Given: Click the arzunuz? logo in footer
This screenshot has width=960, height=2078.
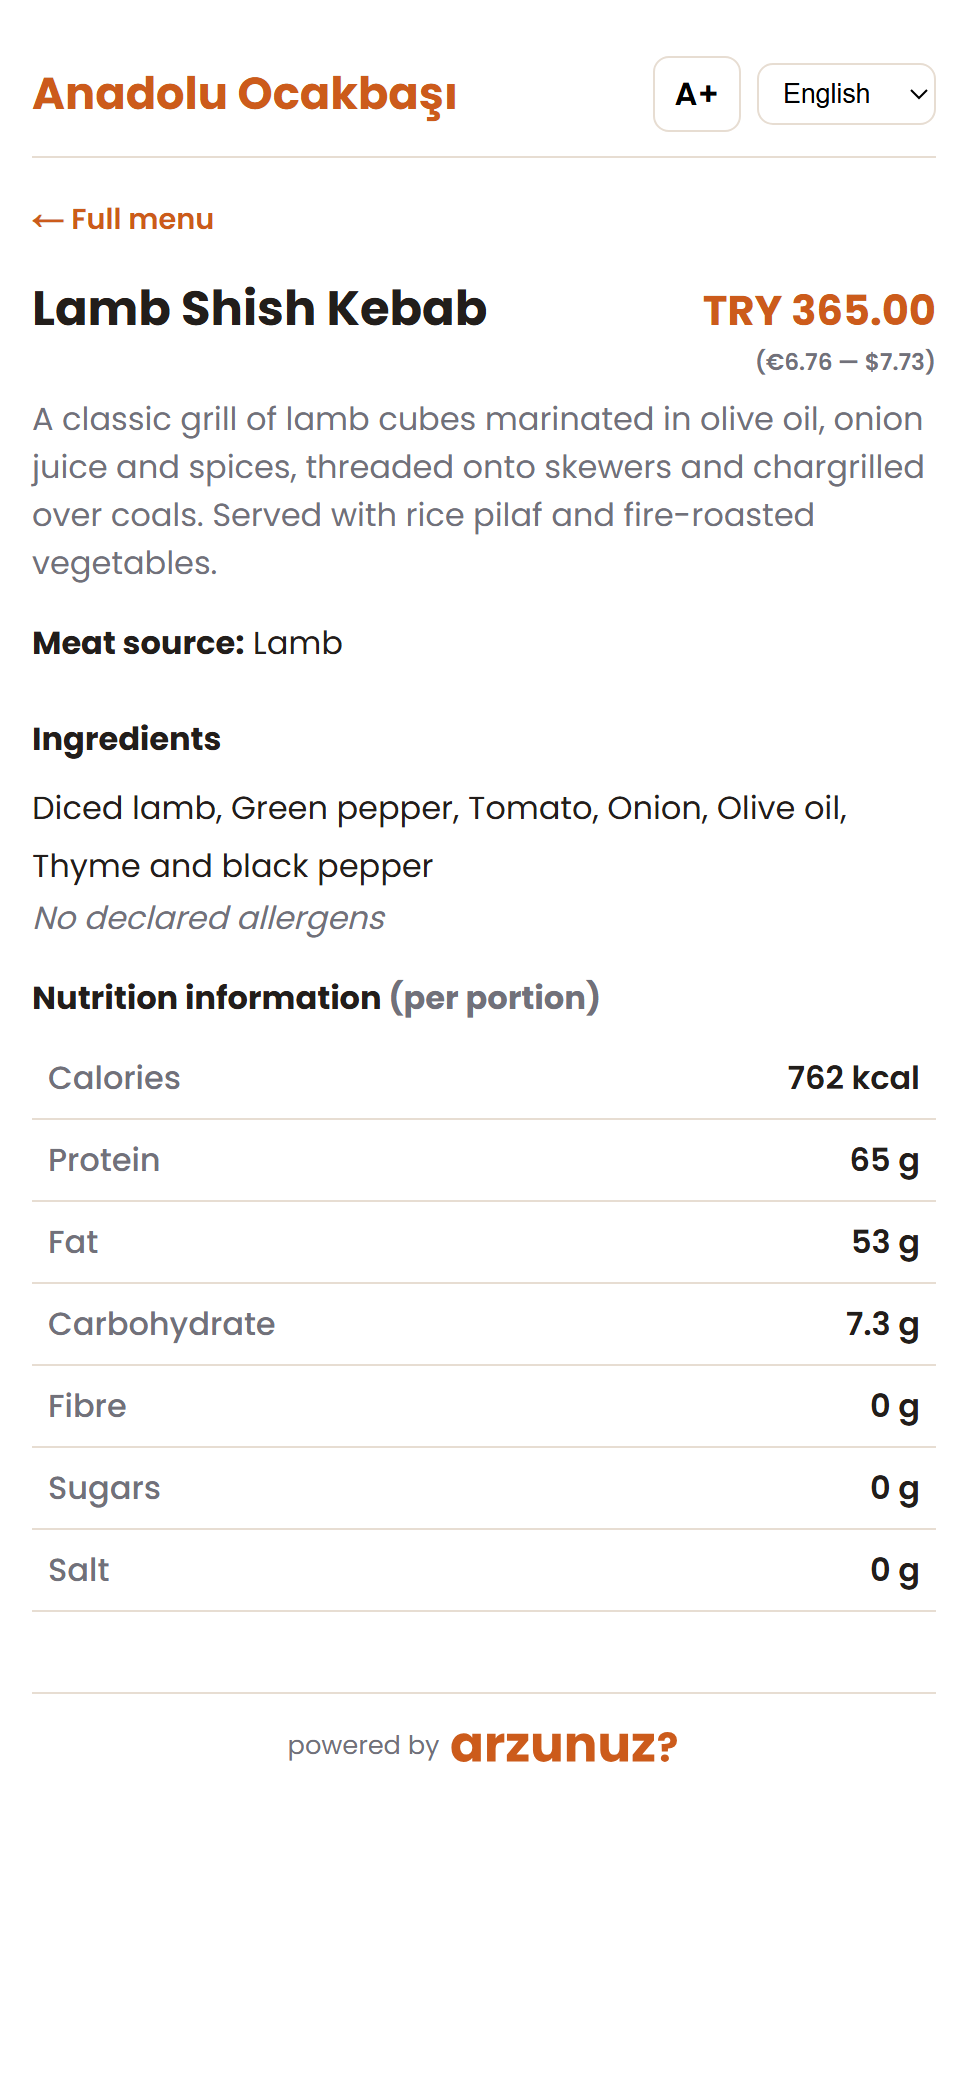Looking at the screenshot, I should click(564, 1746).
